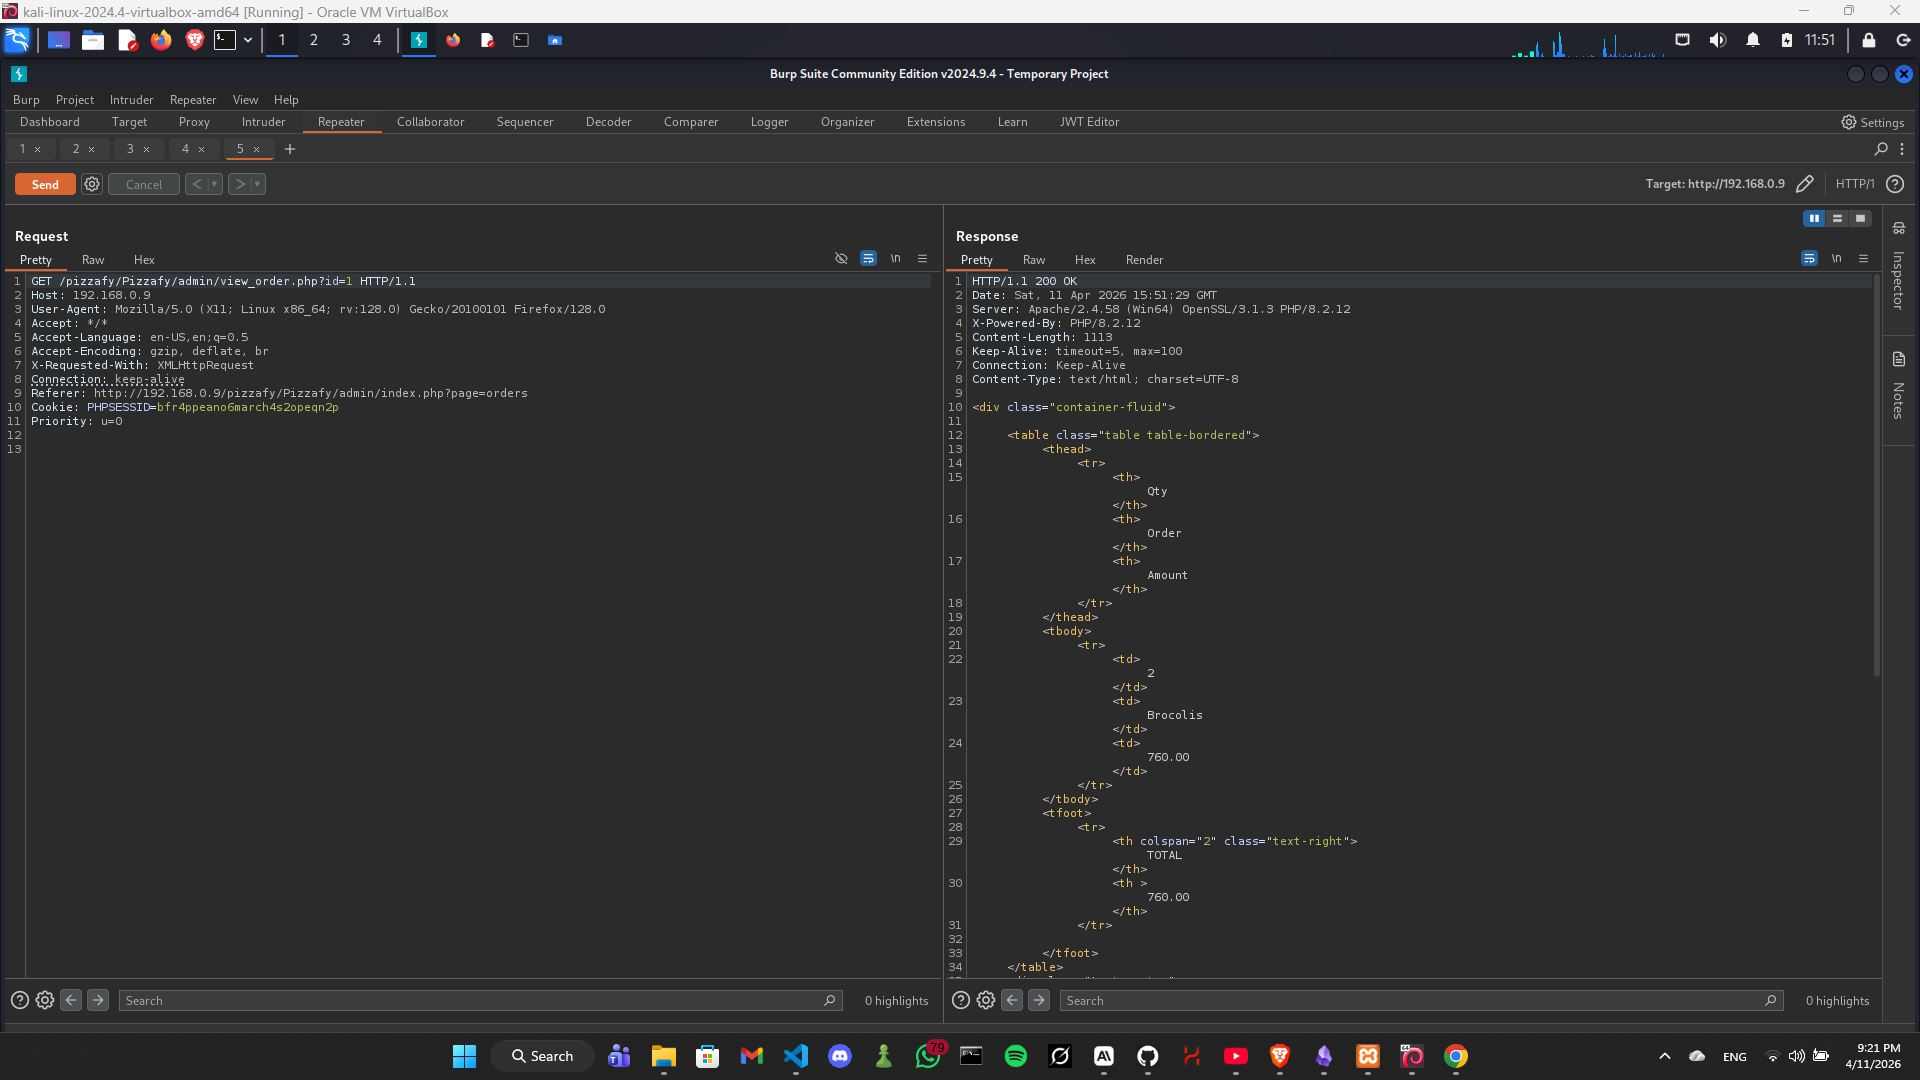
Task: Switch request view to Hex
Action: coord(144,260)
